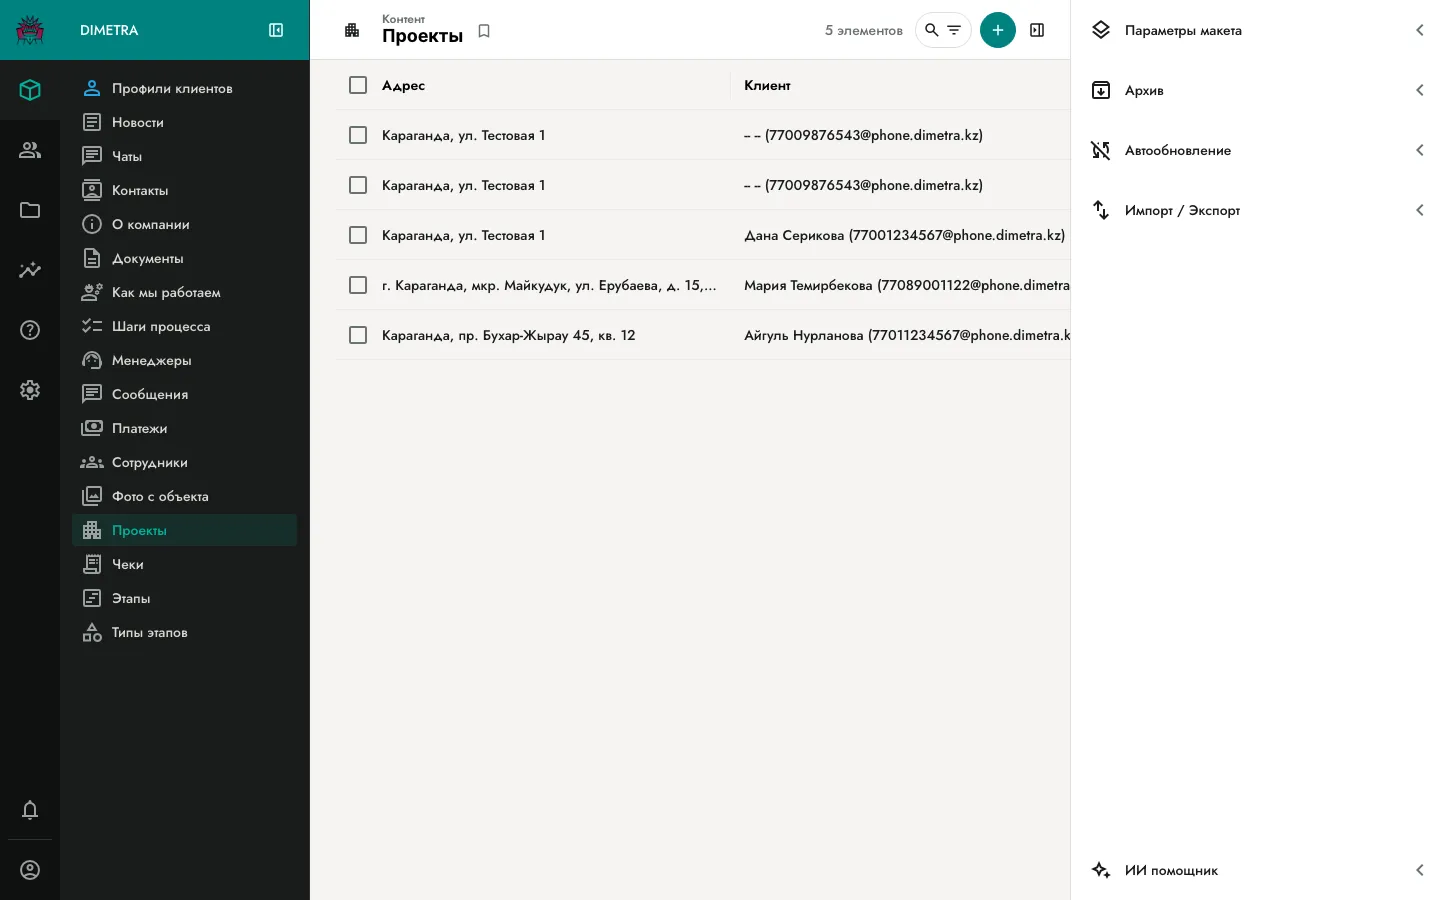Check the Дана Серикова row checkbox
This screenshot has height=900, width=1440.
click(358, 235)
